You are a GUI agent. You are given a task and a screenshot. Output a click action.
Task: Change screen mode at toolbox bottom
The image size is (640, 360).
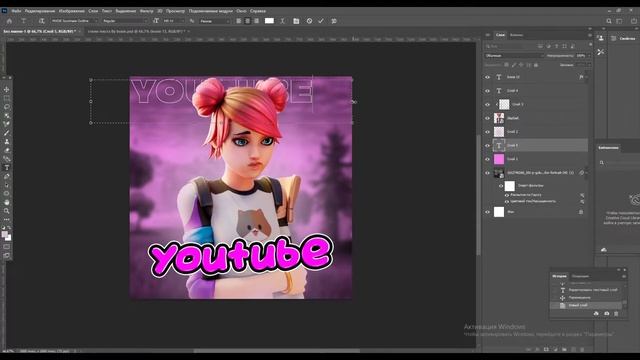[7, 256]
